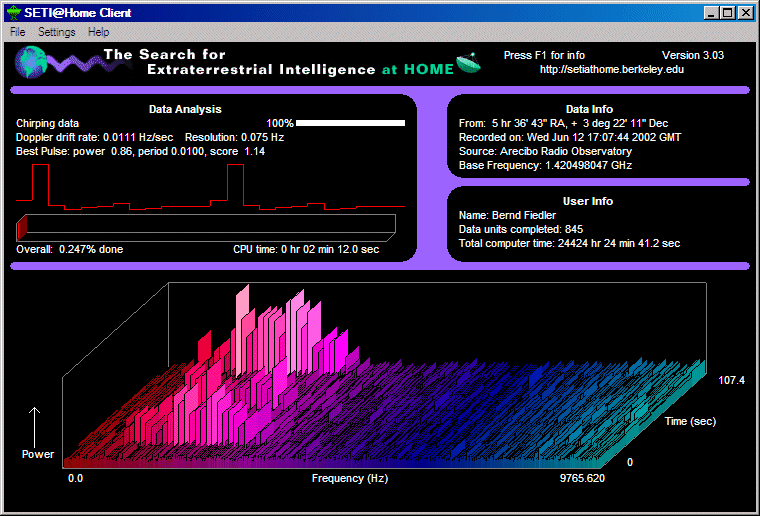Select the 'Data Info' heading
760x516 pixels.
pos(589,109)
